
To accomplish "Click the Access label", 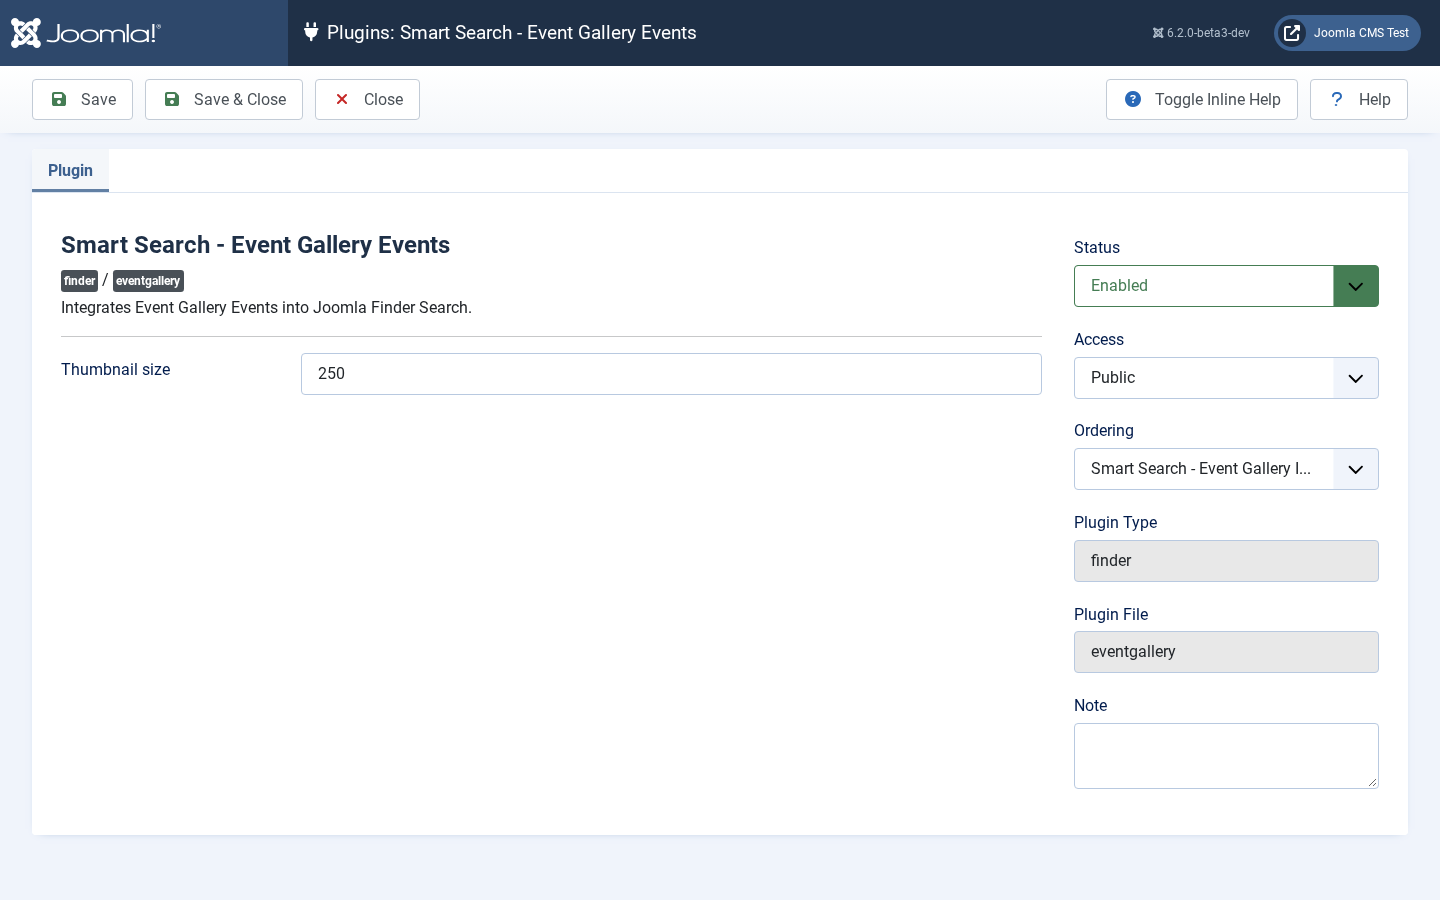I will [1099, 339].
